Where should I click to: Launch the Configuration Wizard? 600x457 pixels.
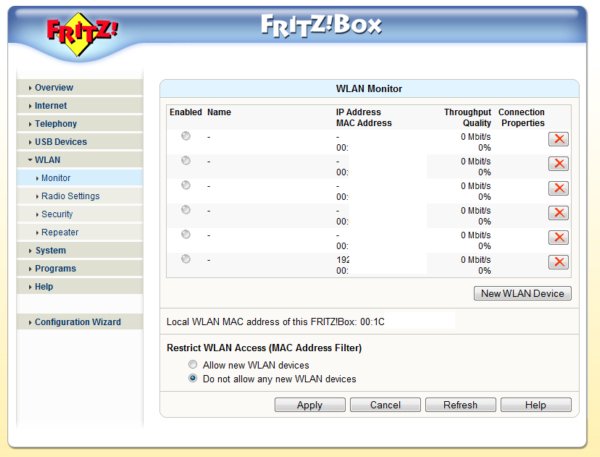tap(77, 322)
